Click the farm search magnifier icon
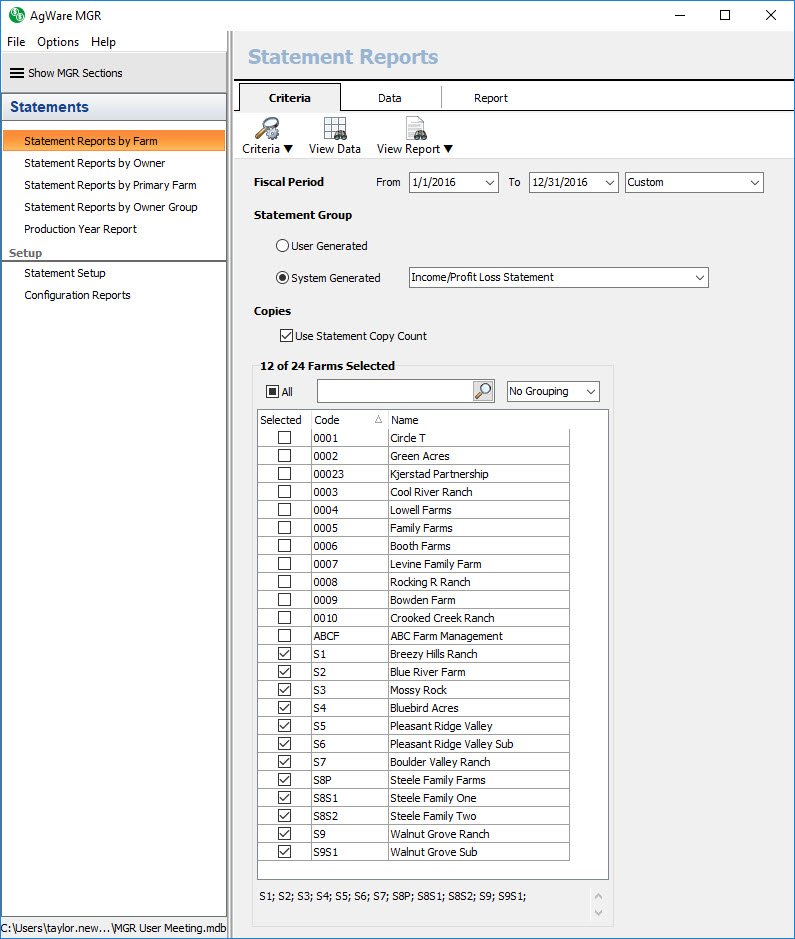795x939 pixels. 483,391
